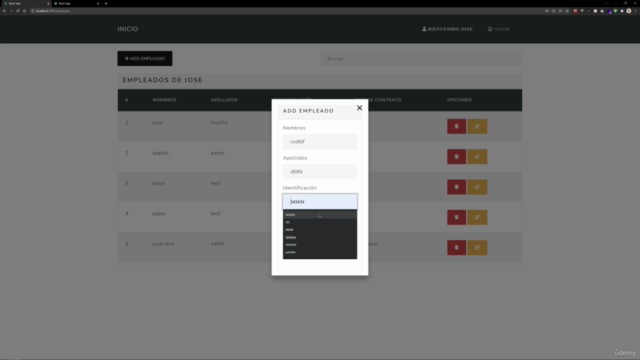
Task: Go forward with browser forward arrow
Action: 11,11
